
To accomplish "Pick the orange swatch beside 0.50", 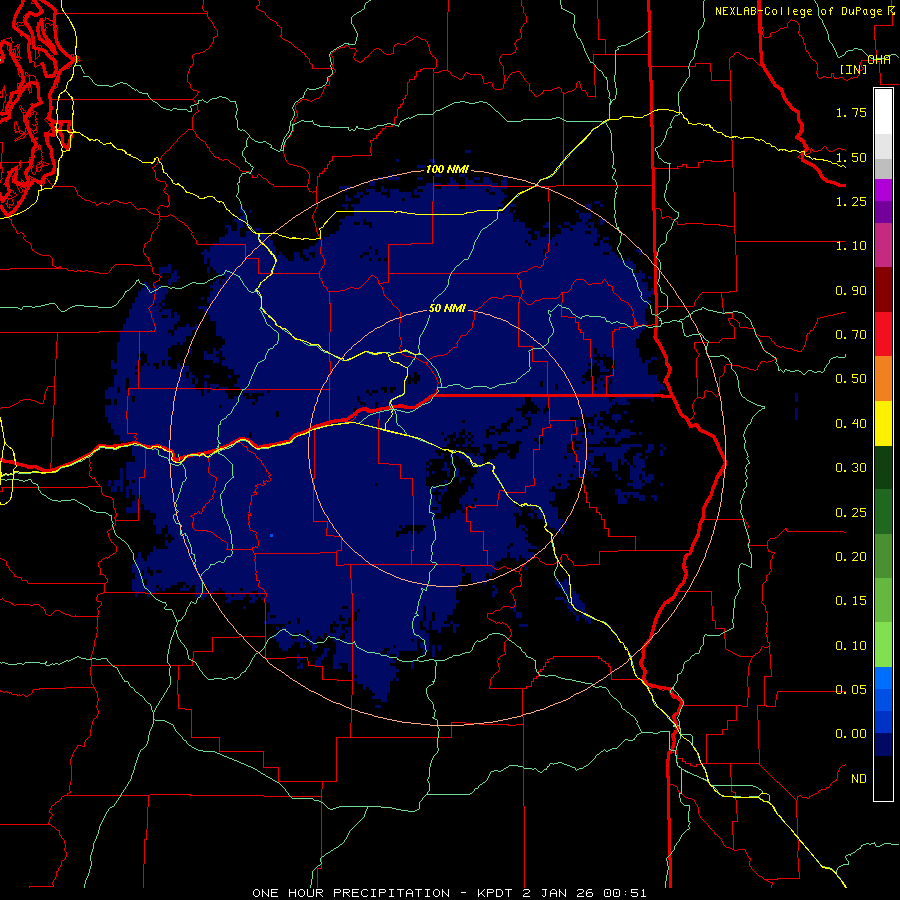I will coord(883,378).
